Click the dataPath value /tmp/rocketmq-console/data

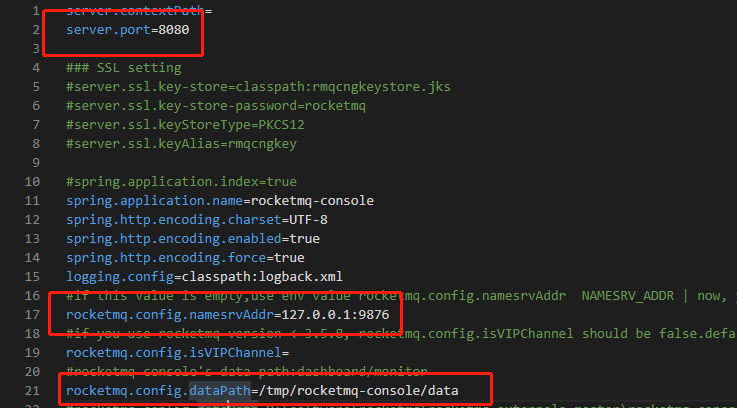pyautogui.click(x=358, y=391)
